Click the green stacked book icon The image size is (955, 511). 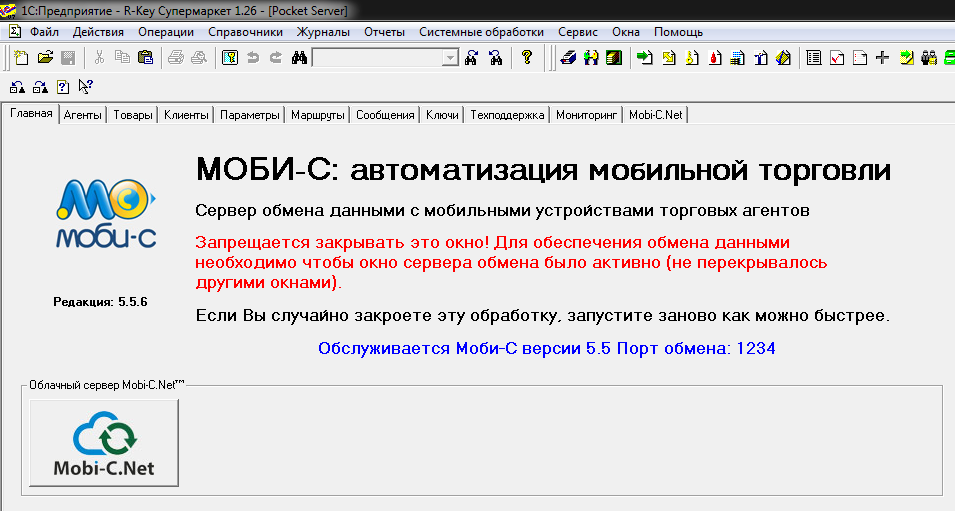pyautogui.click(x=614, y=58)
